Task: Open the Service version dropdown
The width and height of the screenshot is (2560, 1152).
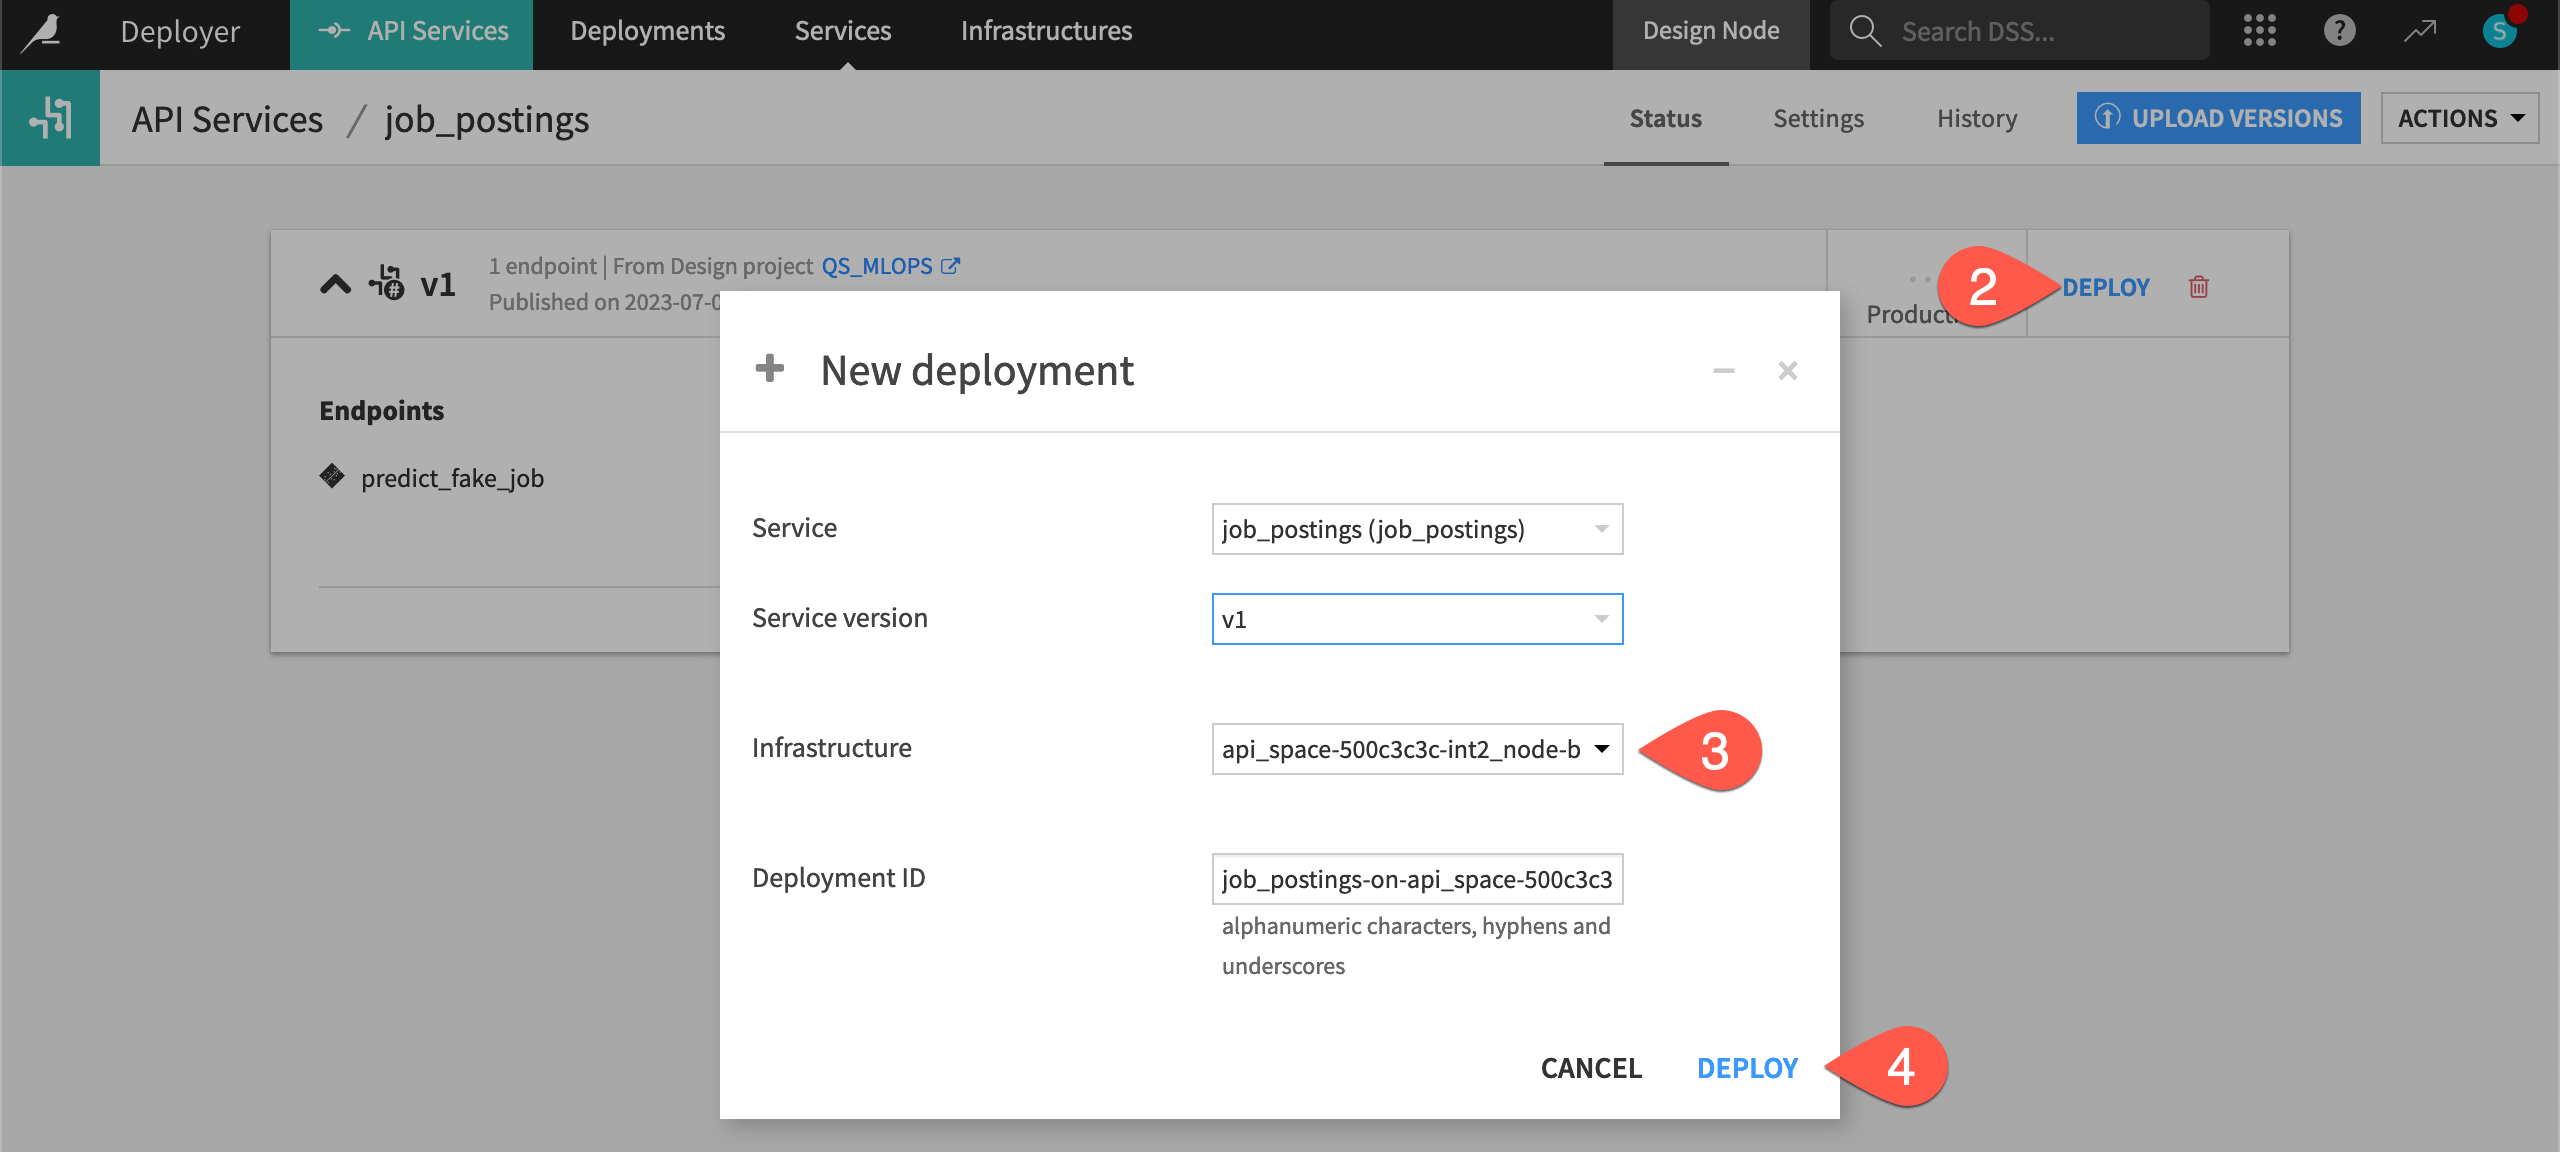Action: (1417, 619)
